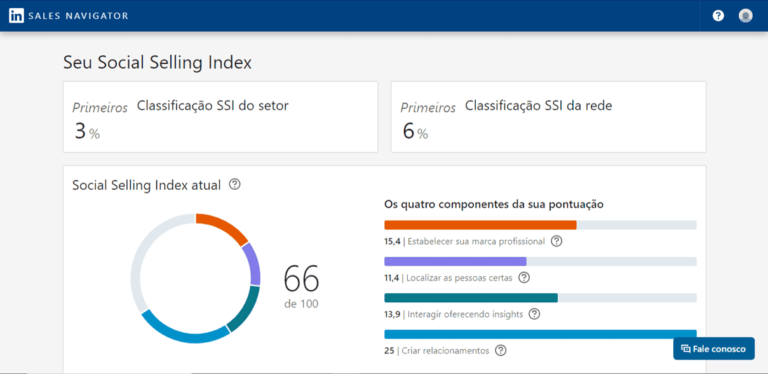Image resolution: width=768 pixels, height=374 pixels.
Task: Click help icon for Interagir oferecendo insights
Action: pos(534,314)
